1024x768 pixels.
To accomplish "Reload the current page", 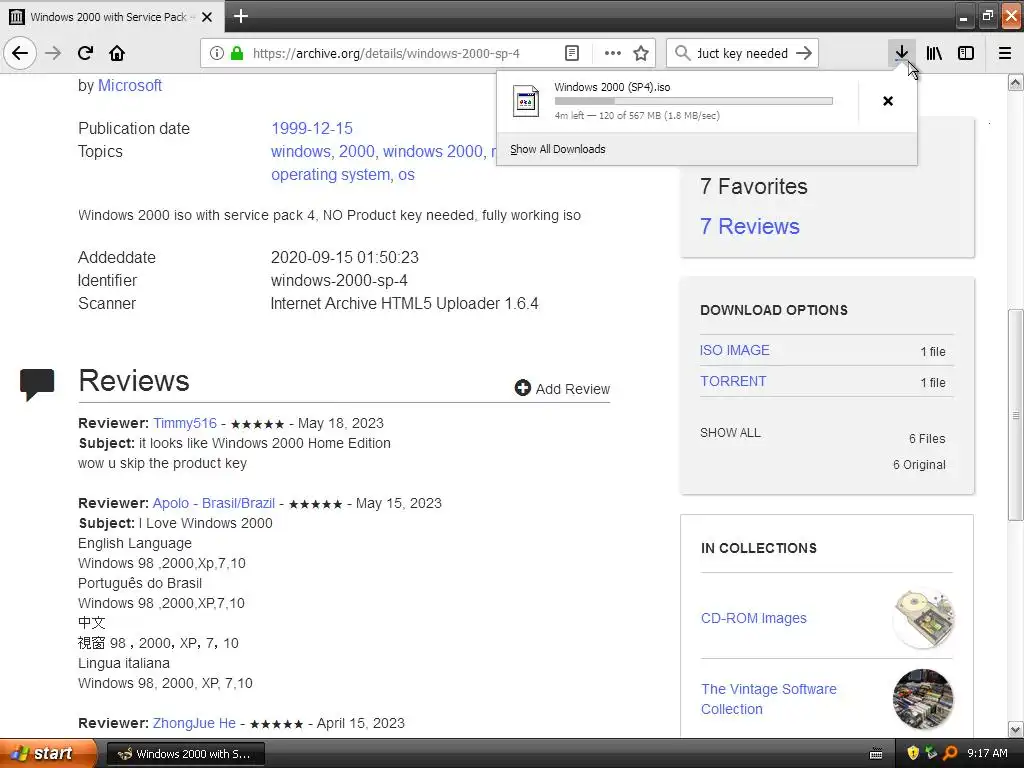I will click(x=85, y=53).
